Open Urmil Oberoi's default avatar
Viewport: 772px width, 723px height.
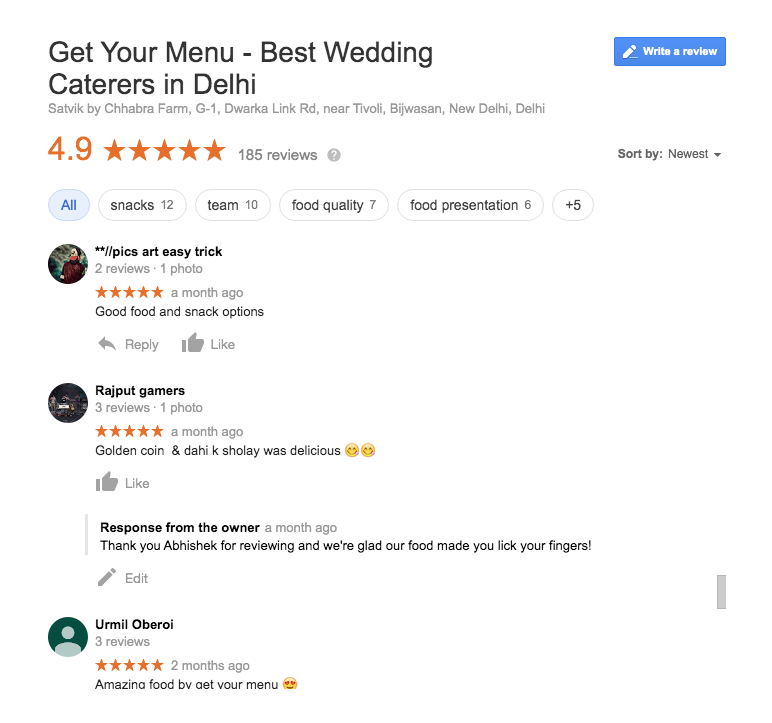coord(68,637)
